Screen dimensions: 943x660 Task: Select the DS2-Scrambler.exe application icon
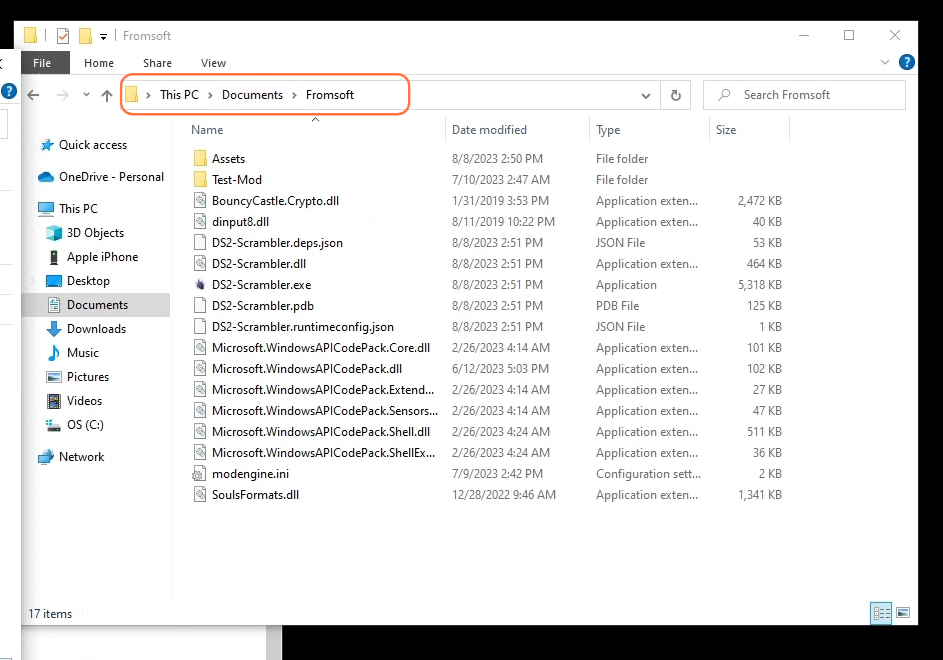200,285
